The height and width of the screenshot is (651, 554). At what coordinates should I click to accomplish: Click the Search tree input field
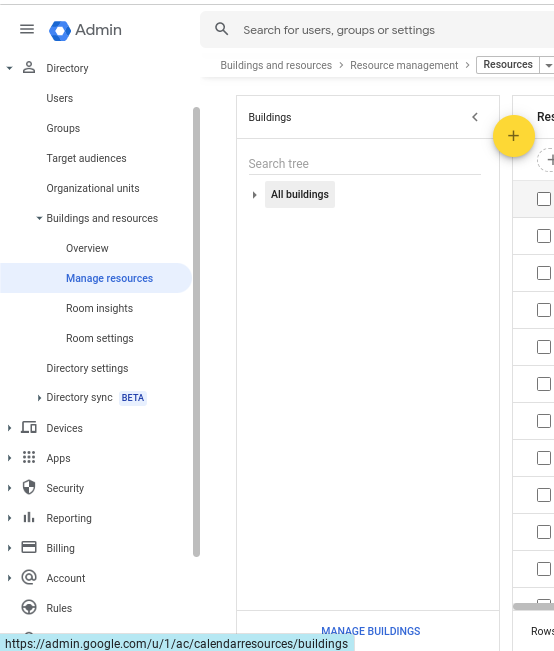pos(364,164)
